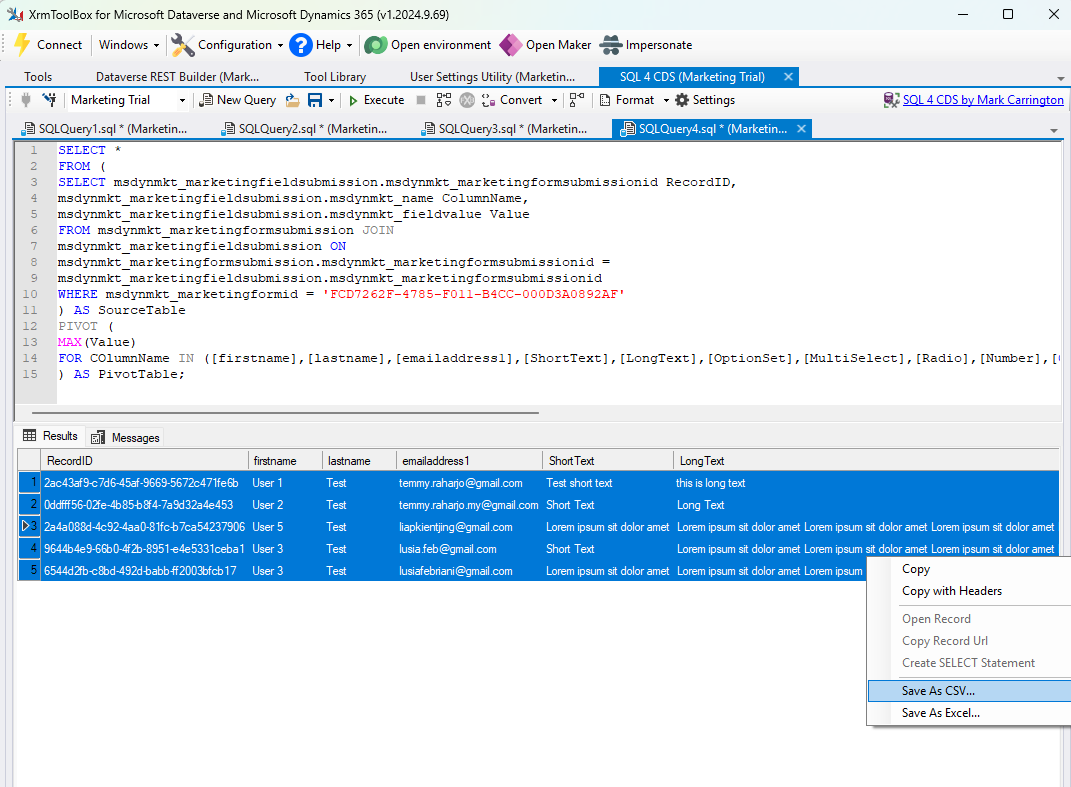Screen dimensions: 1071x787
Task: Click the Help question mark icon
Action: pyautogui.click(x=301, y=45)
